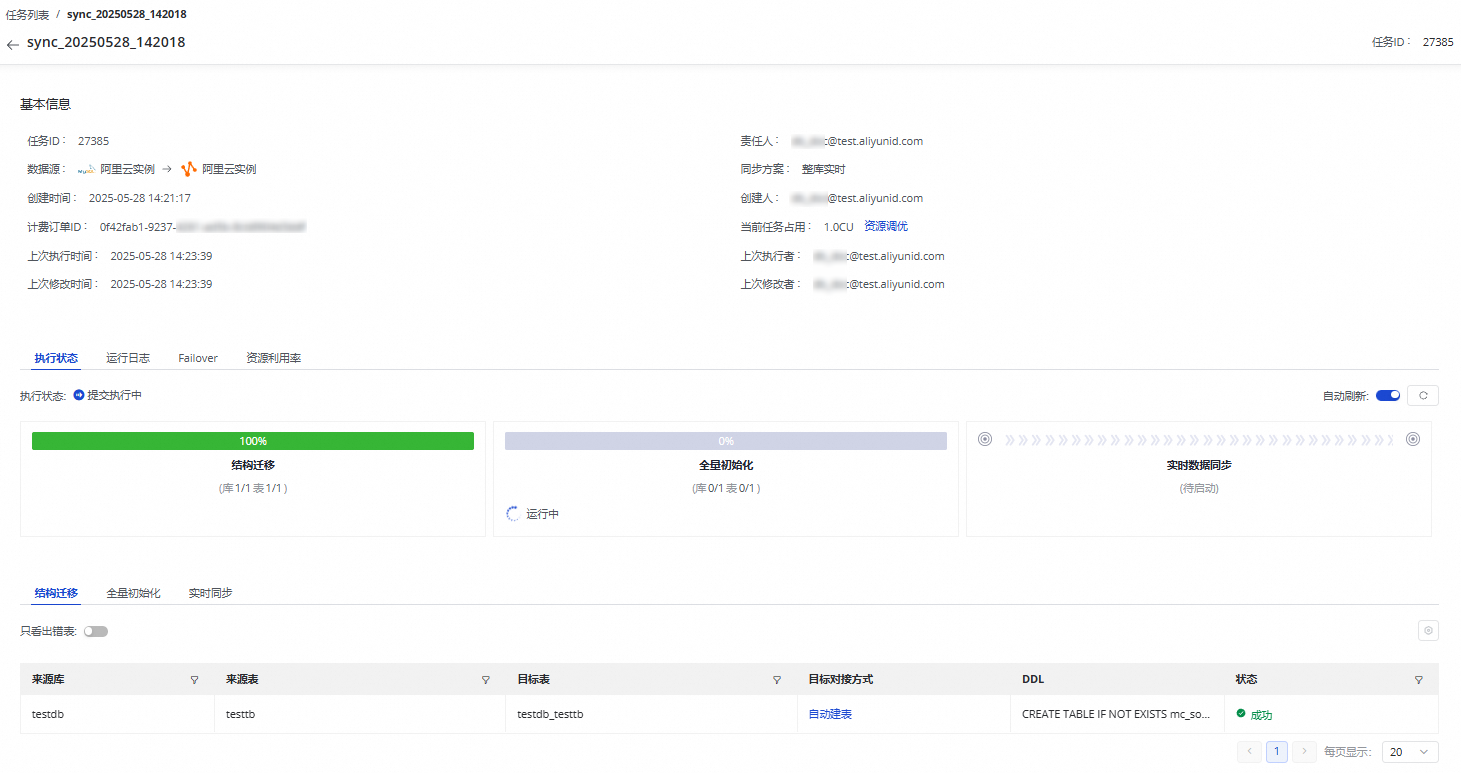This screenshot has height=773, width=1461.
Task: Click the 目标对接方式 column header
Action: (x=841, y=679)
